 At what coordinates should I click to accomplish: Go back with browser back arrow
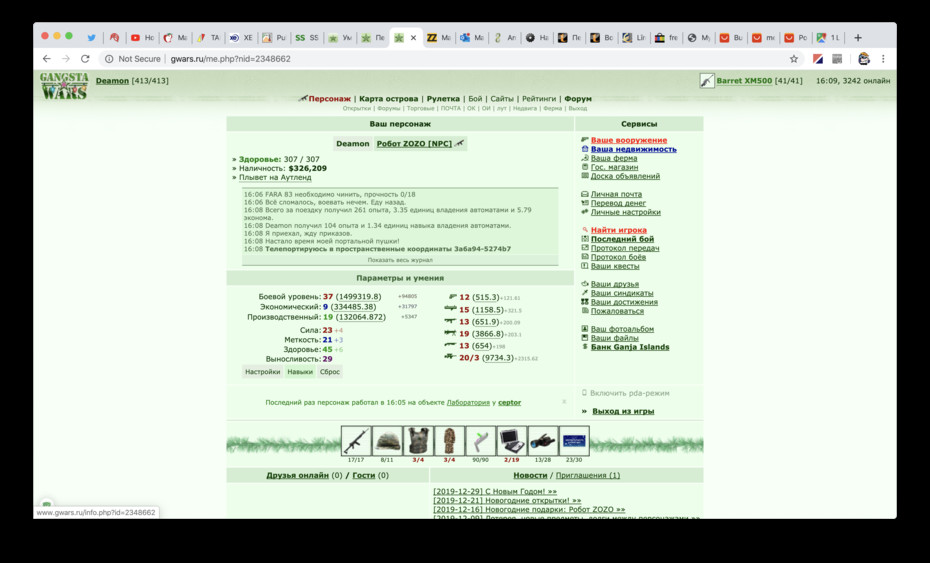[46, 59]
